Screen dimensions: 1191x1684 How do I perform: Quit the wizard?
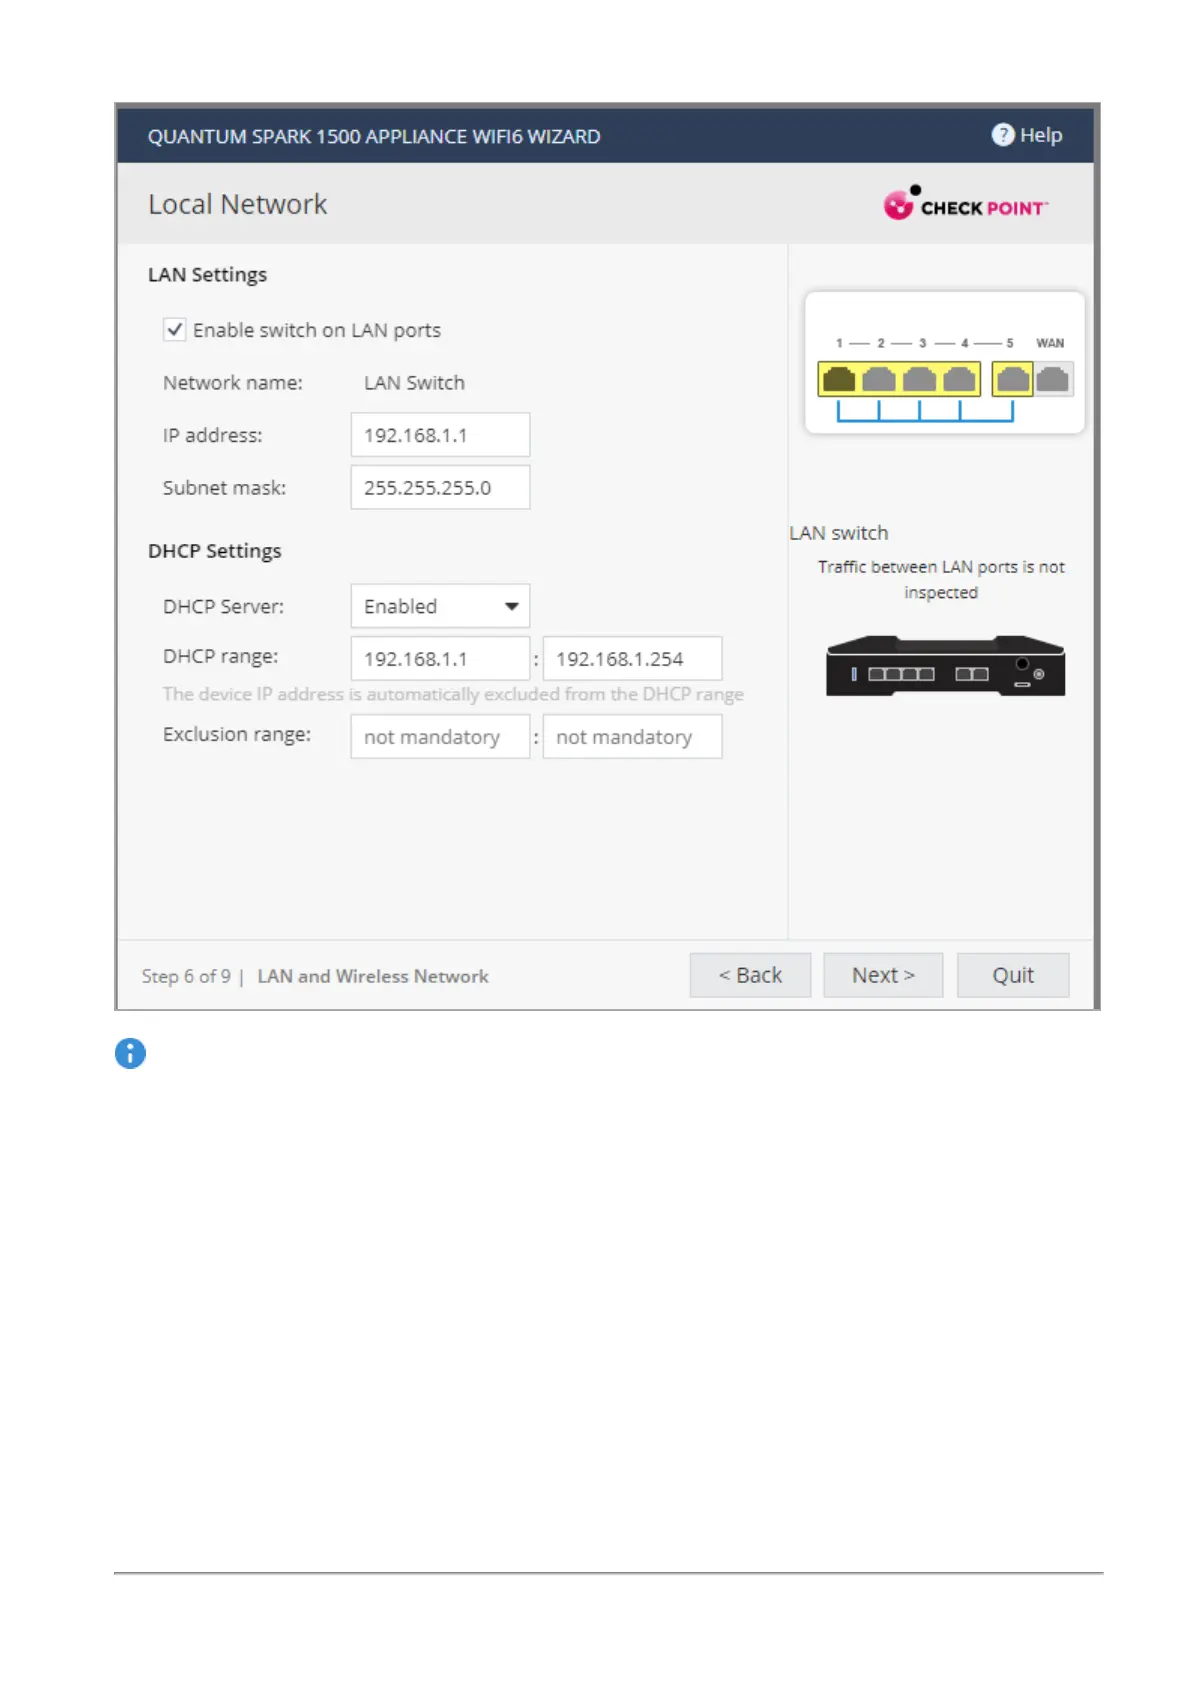[x=1013, y=975]
